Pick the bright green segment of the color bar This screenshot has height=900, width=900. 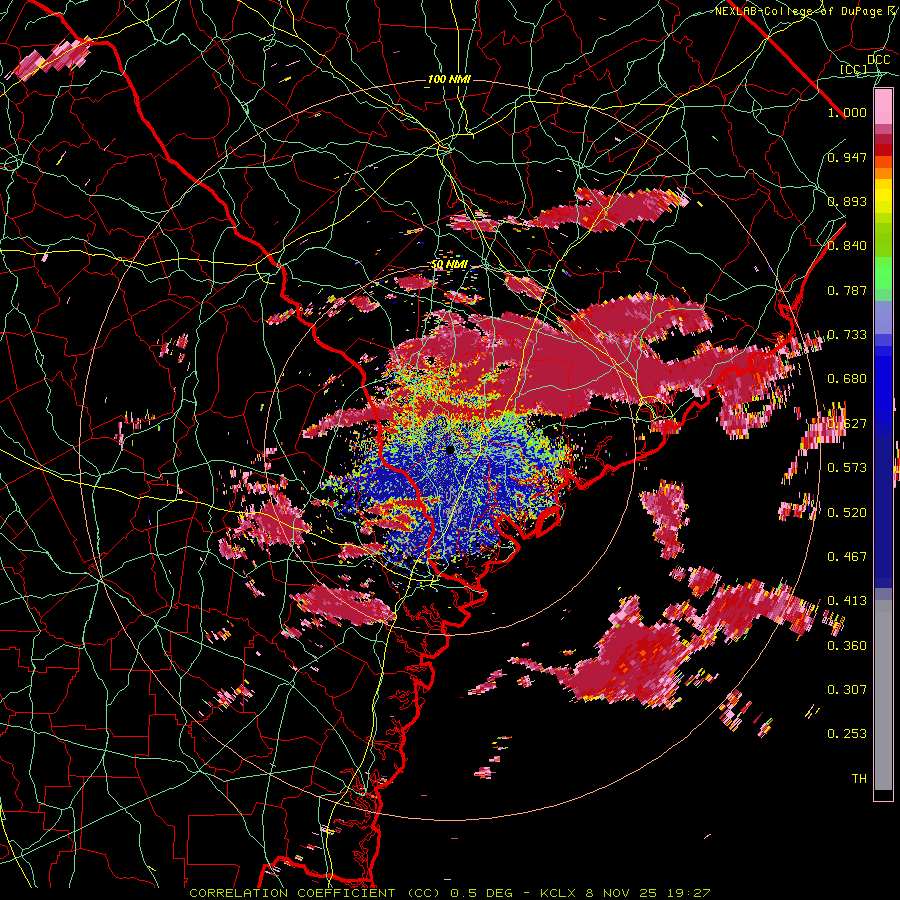tap(883, 273)
